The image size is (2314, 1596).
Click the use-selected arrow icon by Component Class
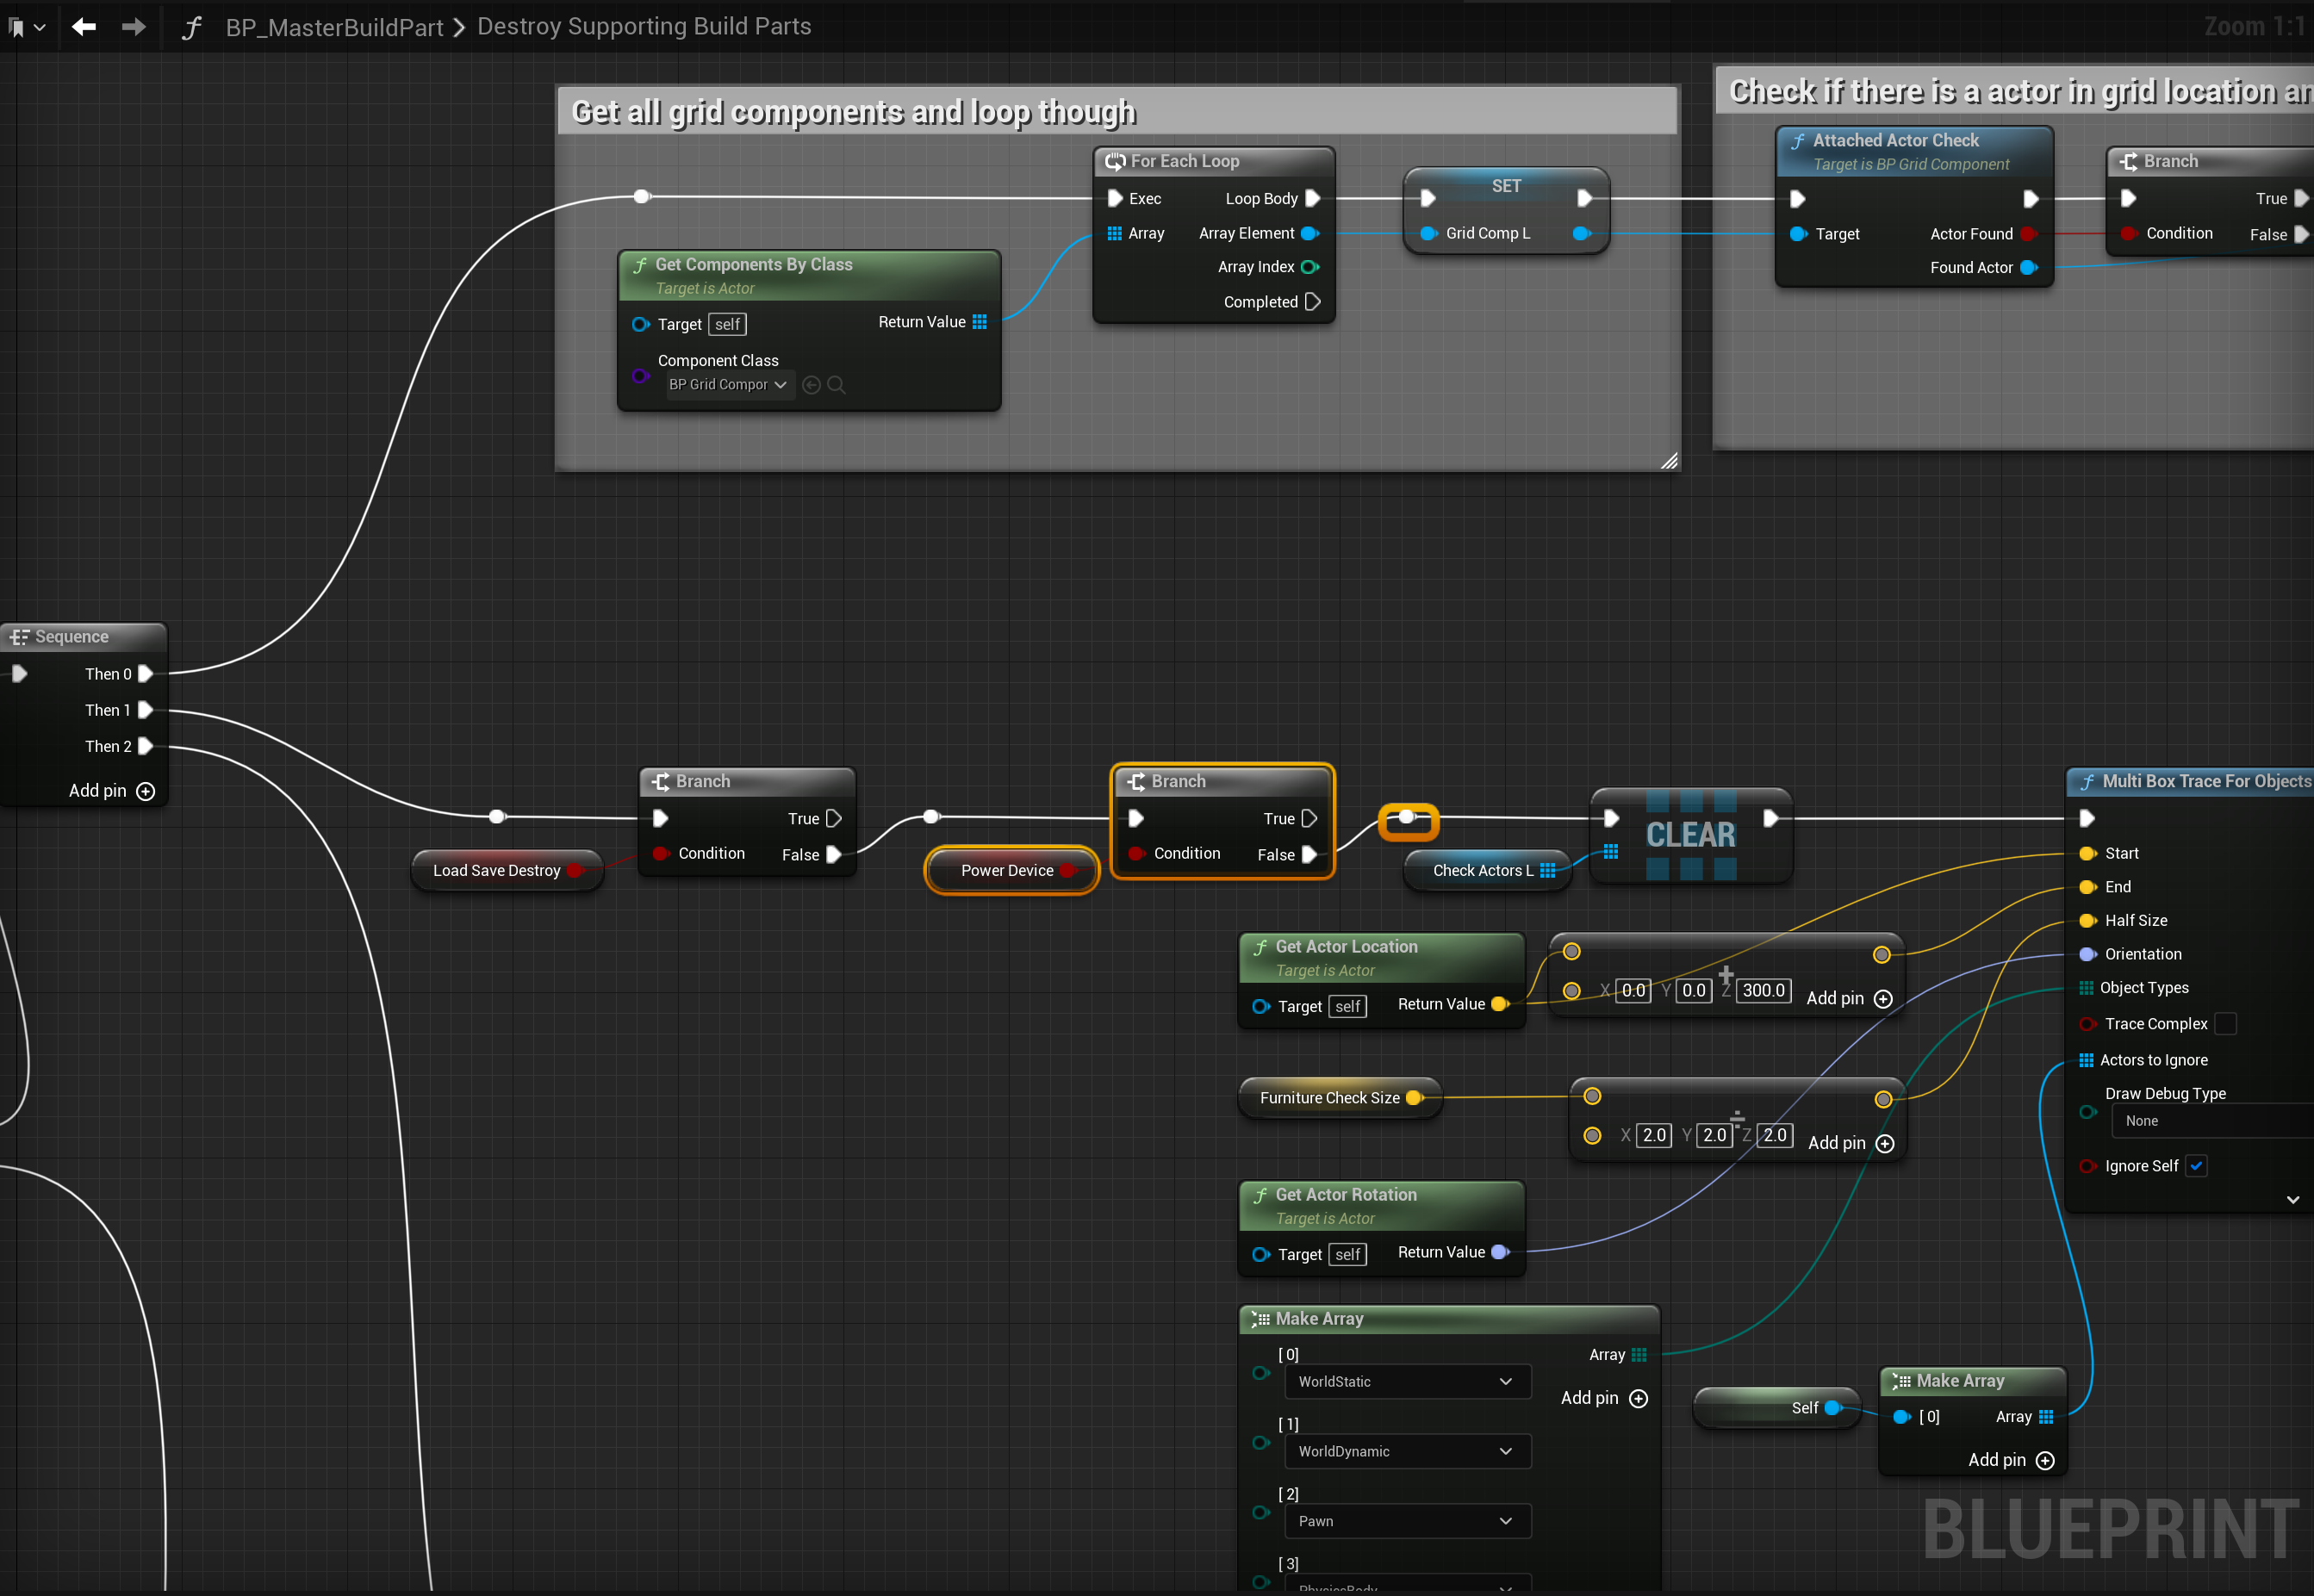click(811, 385)
